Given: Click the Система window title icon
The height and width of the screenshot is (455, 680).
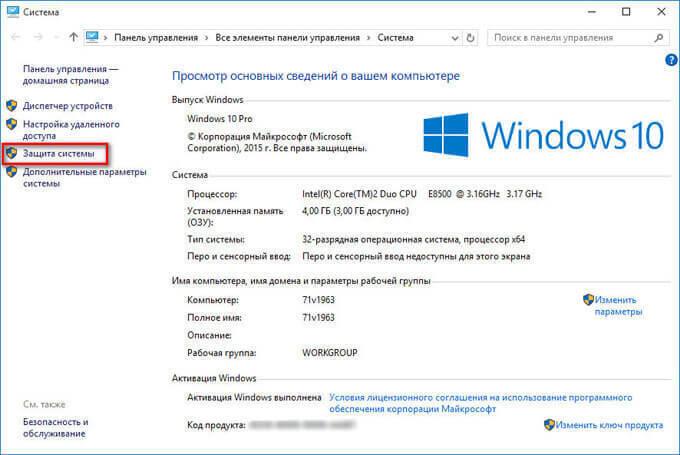Looking at the screenshot, I should tap(13, 12).
